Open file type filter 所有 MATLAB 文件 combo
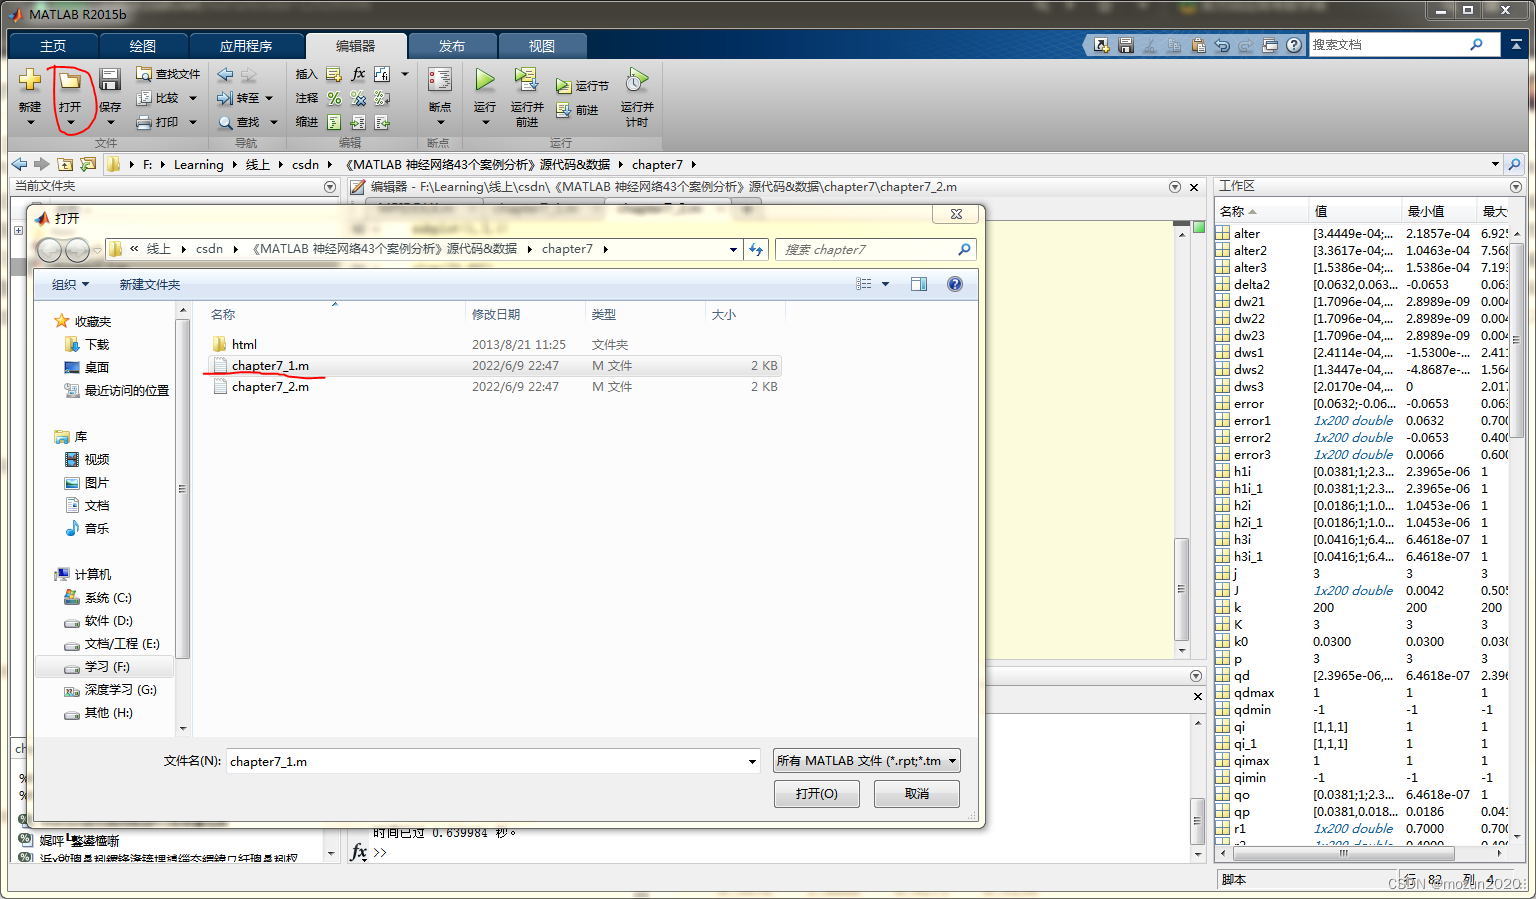Viewport: 1536px width, 899px height. [x=867, y=761]
